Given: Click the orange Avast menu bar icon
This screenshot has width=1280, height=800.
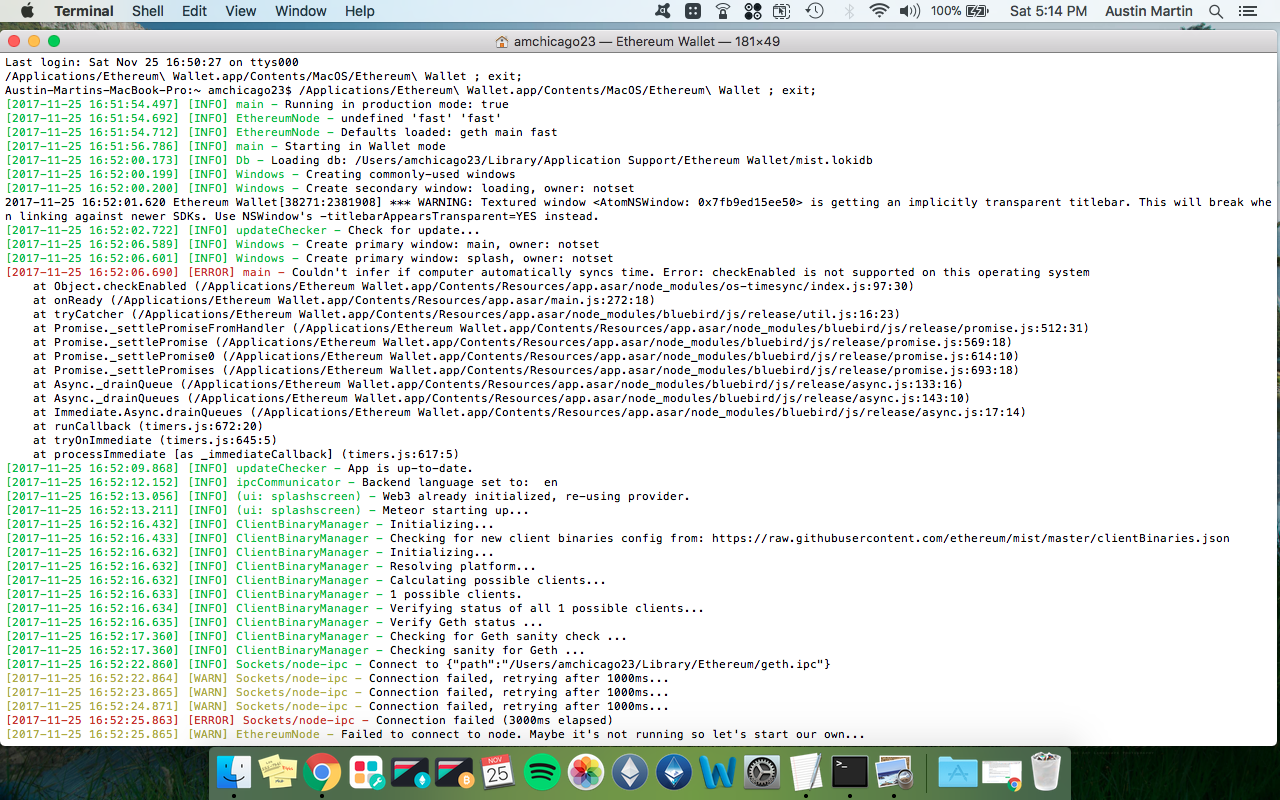Looking at the screenshot, I should pyautogui.click(x=664, y=11).
